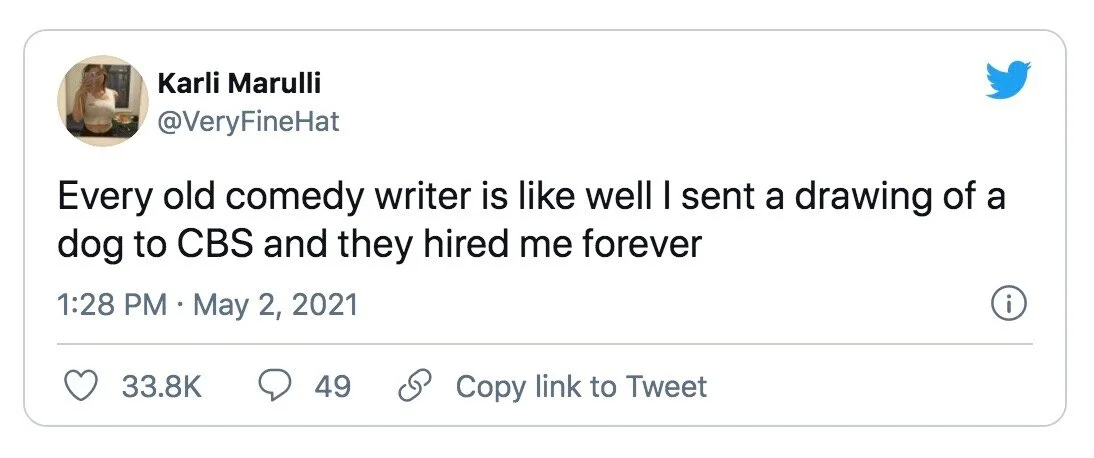This screenshot has height=458, width=1094.
Task: Select Copy link to Tweet
Action: [581, 387]
